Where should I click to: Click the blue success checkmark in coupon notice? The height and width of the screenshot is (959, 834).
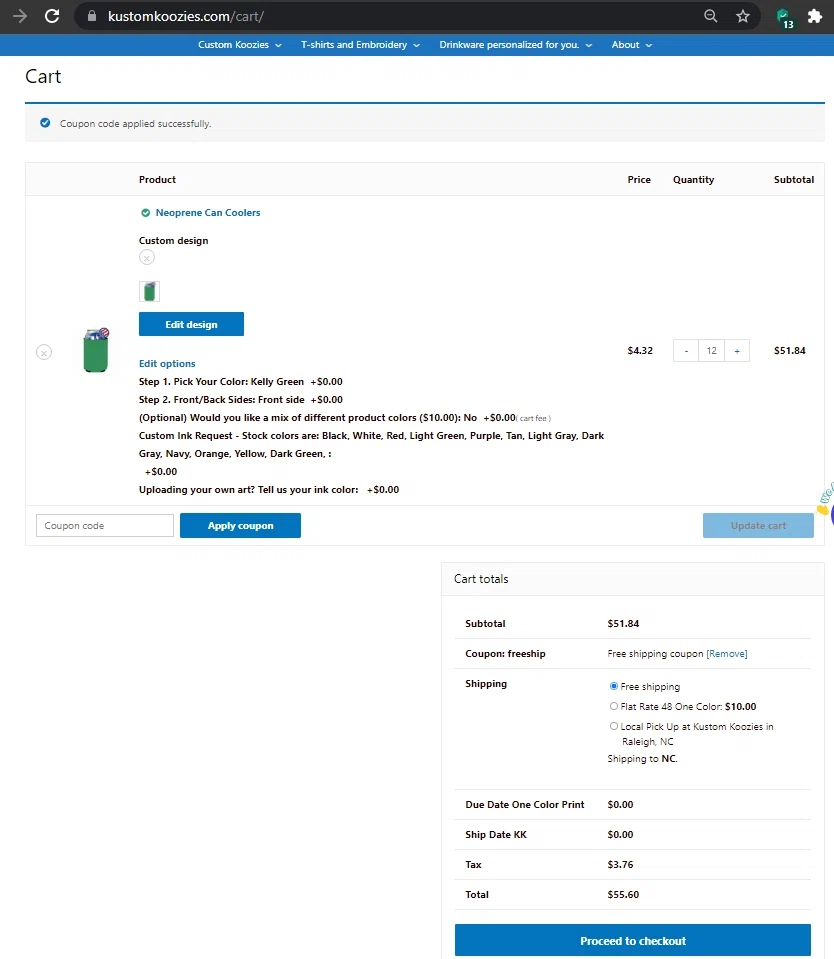tap(45, 123)
